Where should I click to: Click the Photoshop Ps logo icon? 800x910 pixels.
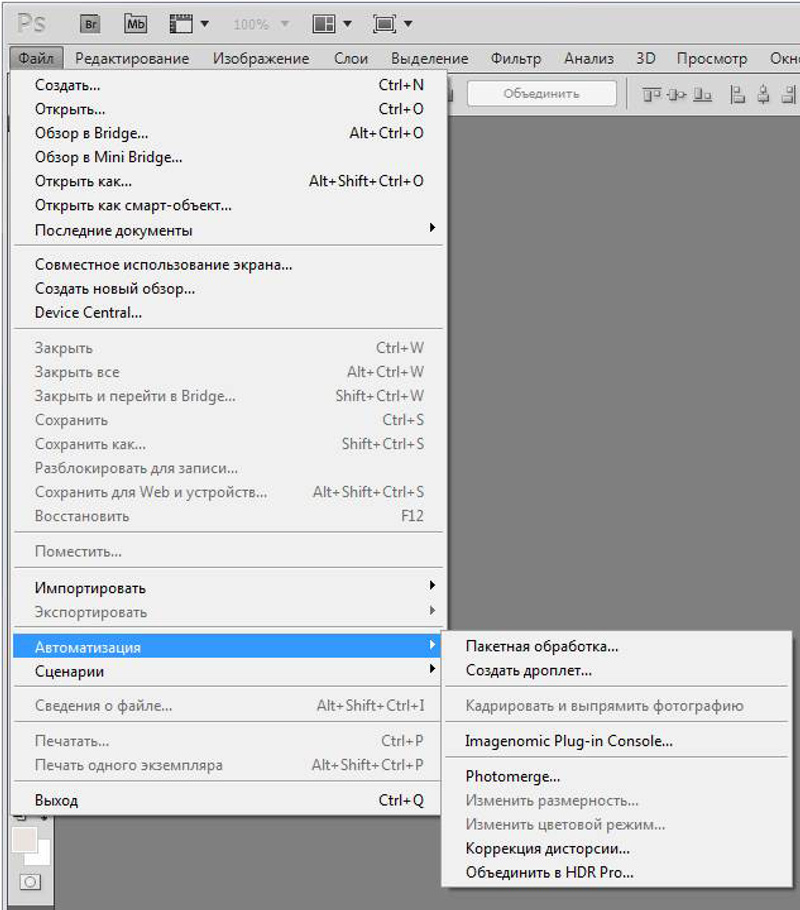31,23
